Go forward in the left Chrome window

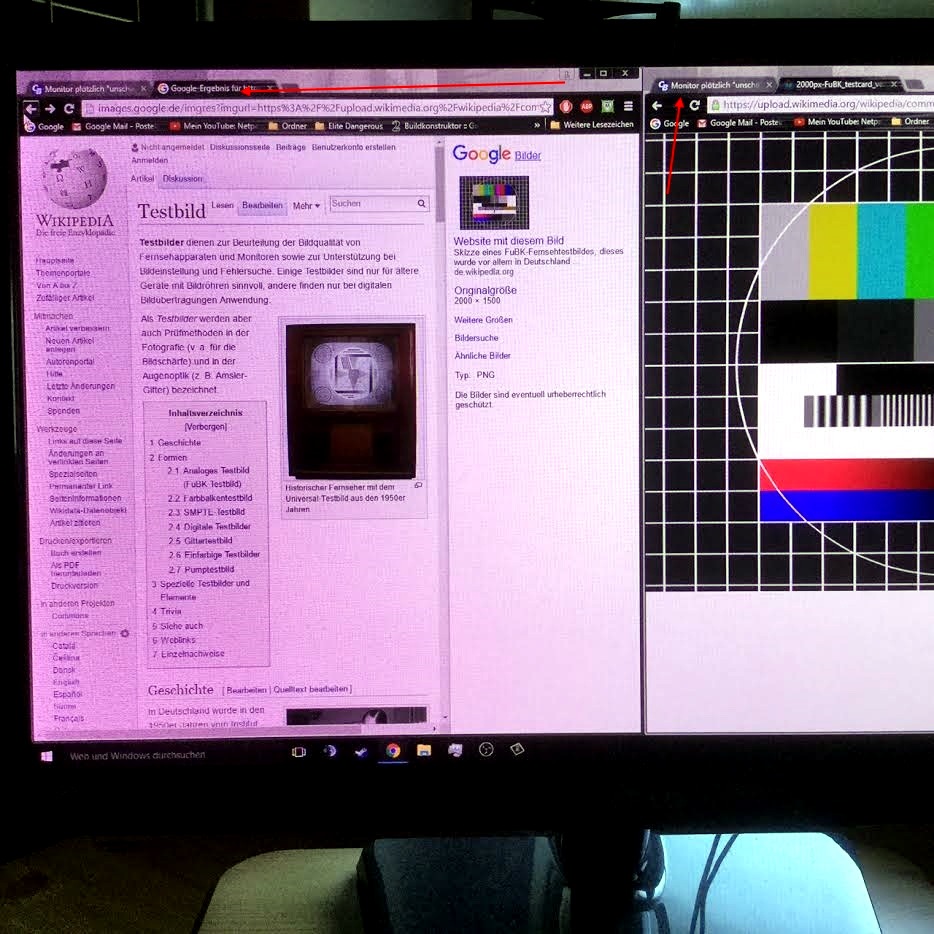point(50,108)
